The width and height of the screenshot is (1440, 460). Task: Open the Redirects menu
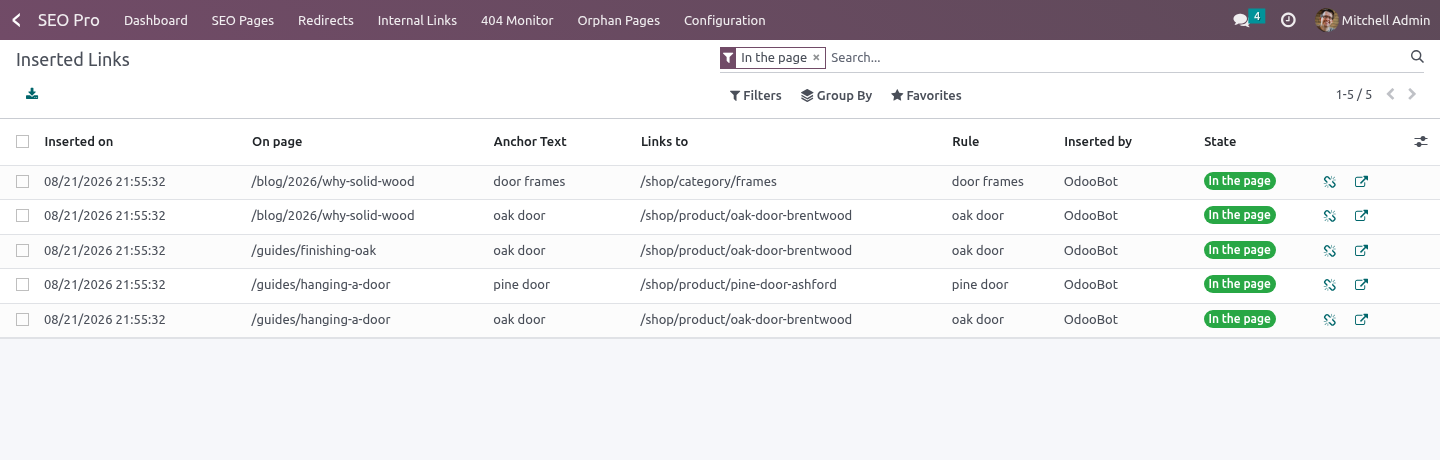326,20
